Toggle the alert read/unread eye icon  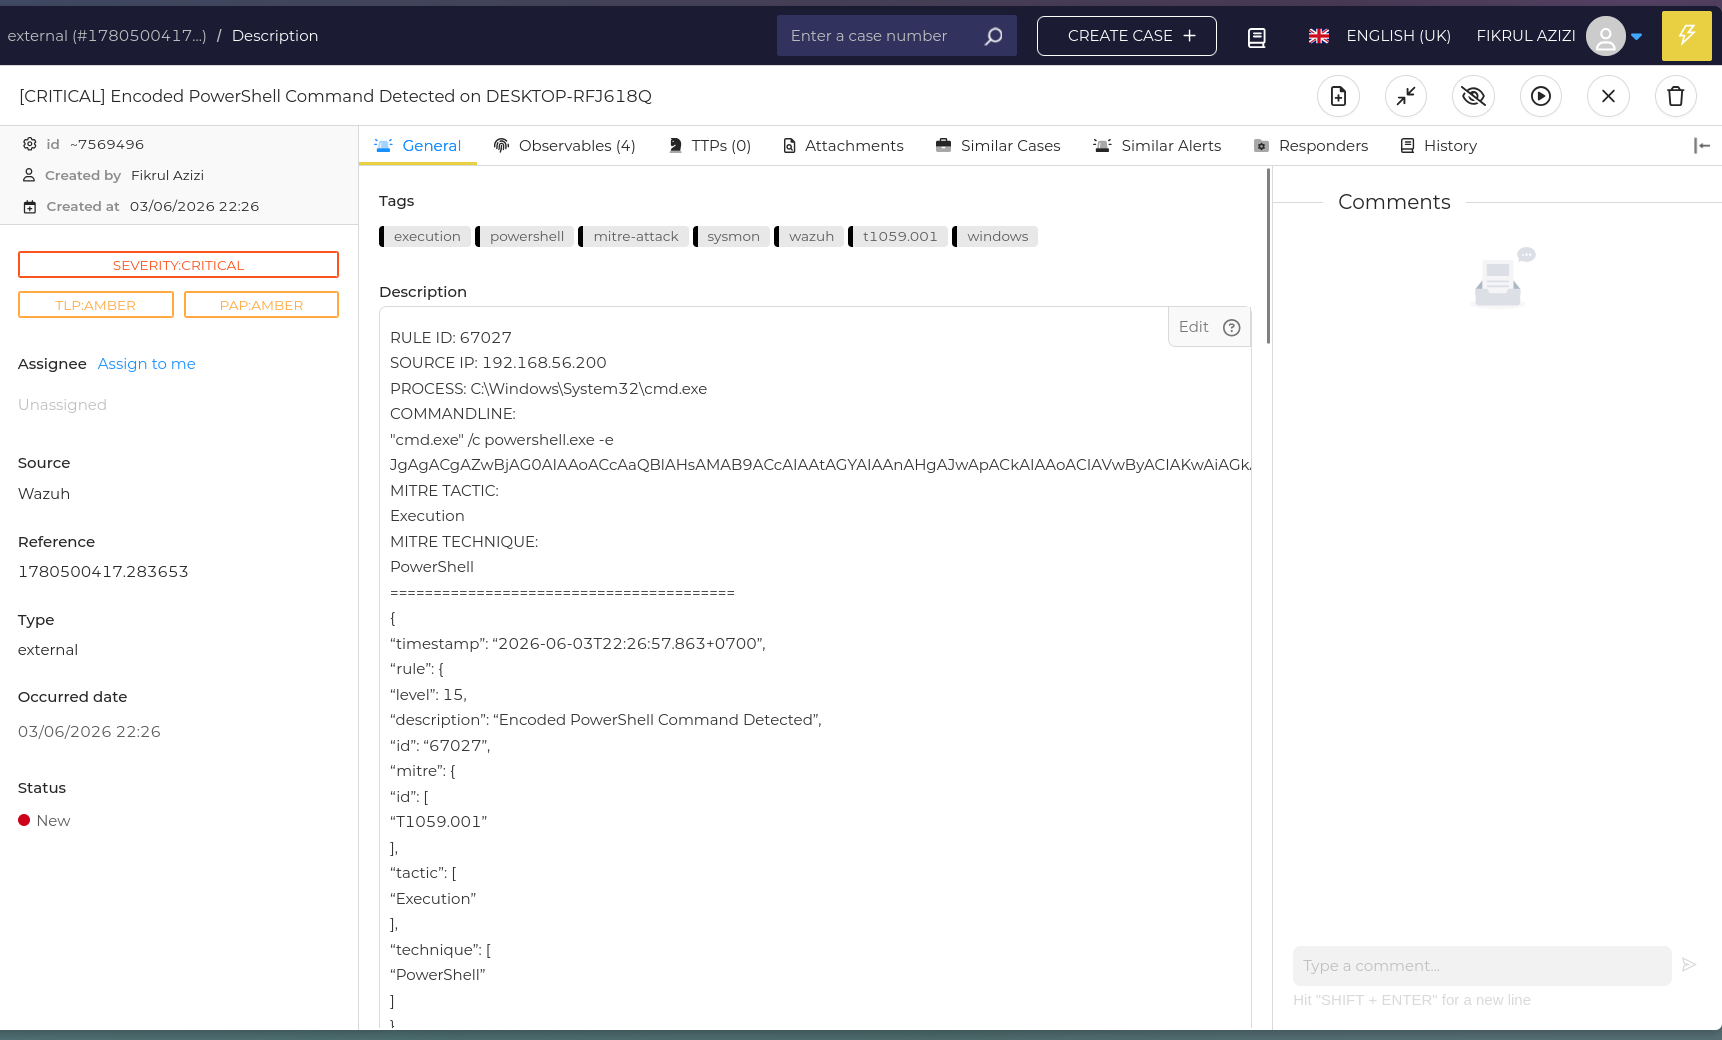[x=1473, y=96]
